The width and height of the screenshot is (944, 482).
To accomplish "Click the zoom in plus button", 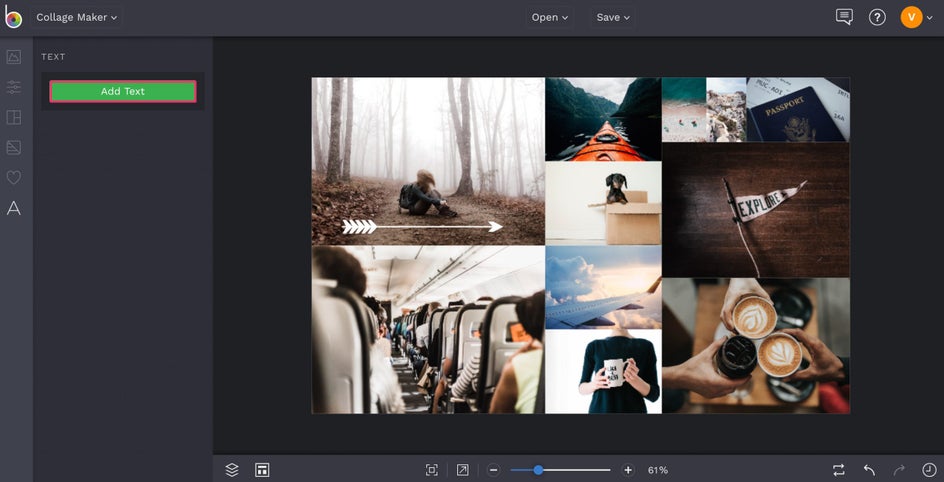I will coord(628,470).
